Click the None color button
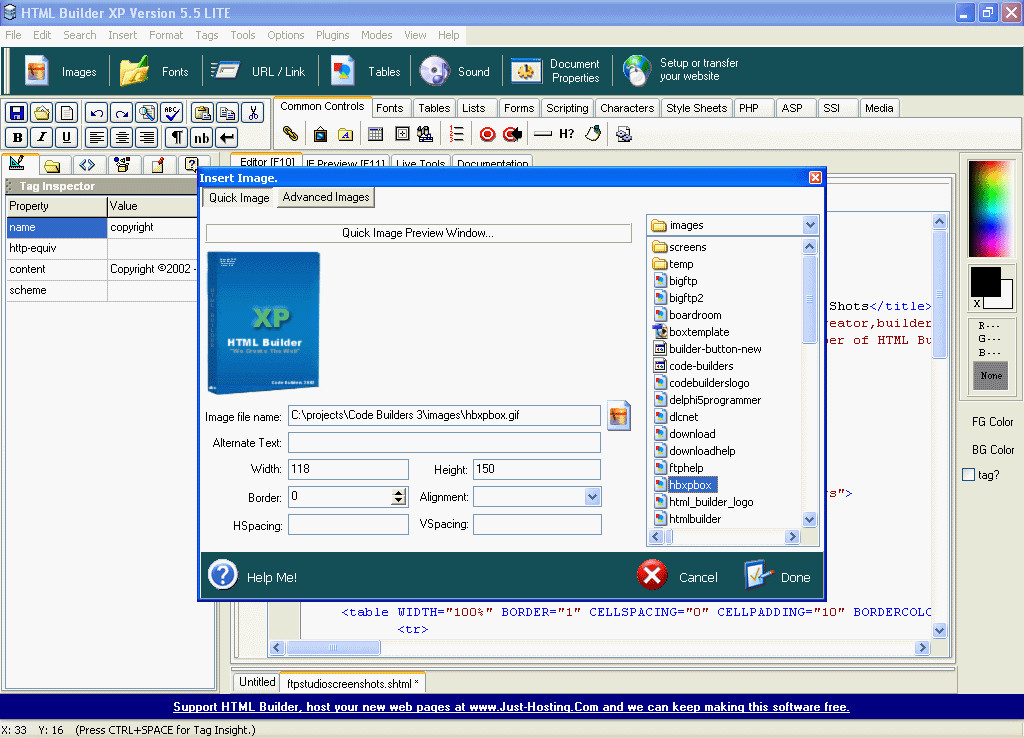Image resolution: width=1024 pixels, height=738 pixels. point(991,376)
